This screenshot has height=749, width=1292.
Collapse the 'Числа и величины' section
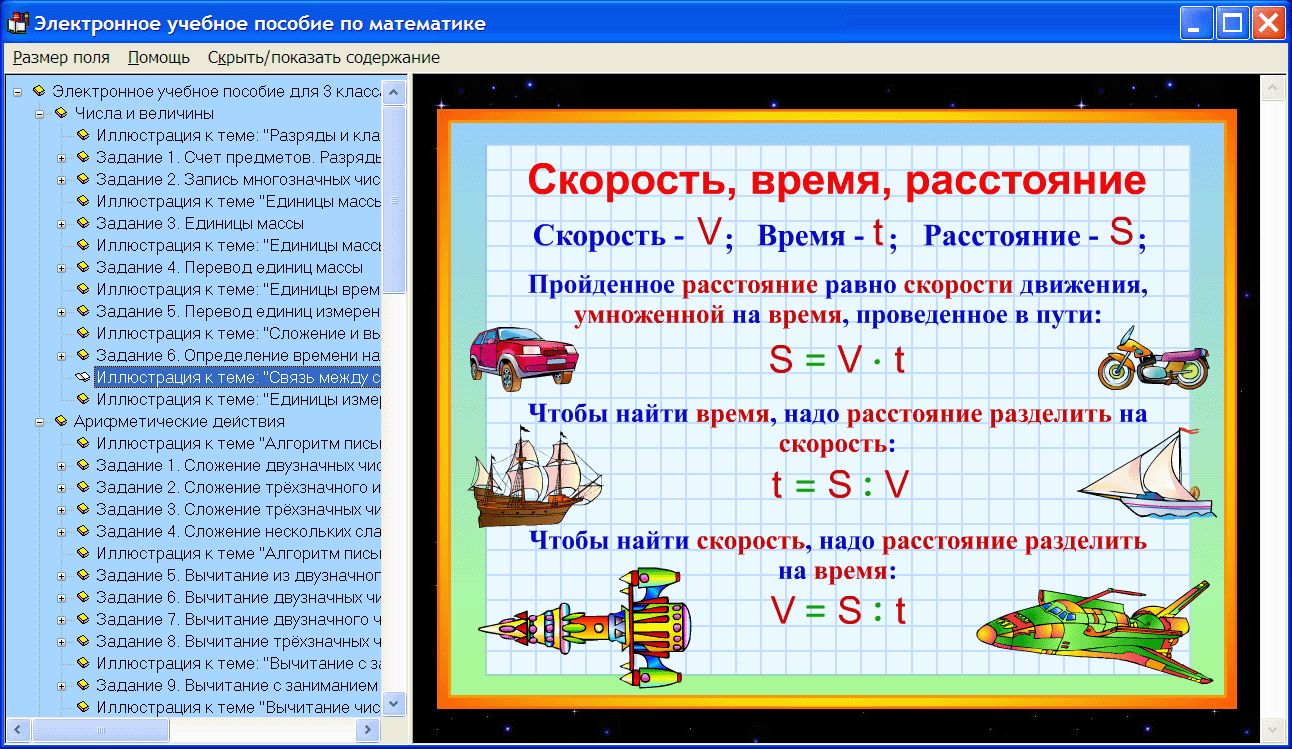pyautogui.click(x=40, y=114)
